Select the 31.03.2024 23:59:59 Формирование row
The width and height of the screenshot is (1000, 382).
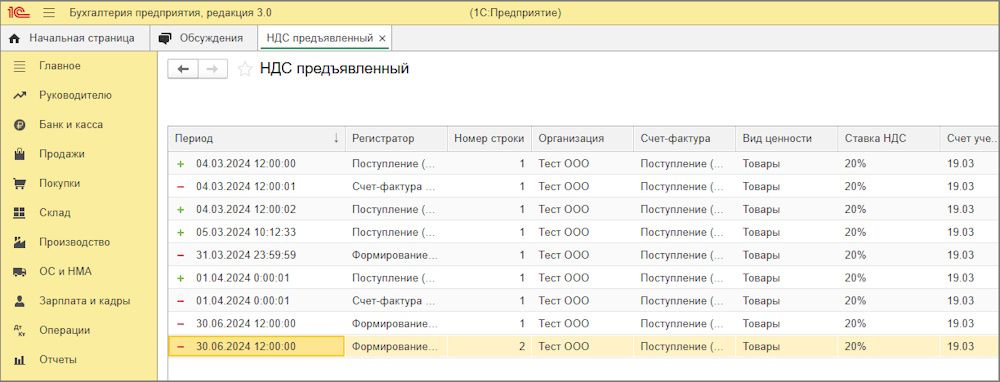[584, 255]
